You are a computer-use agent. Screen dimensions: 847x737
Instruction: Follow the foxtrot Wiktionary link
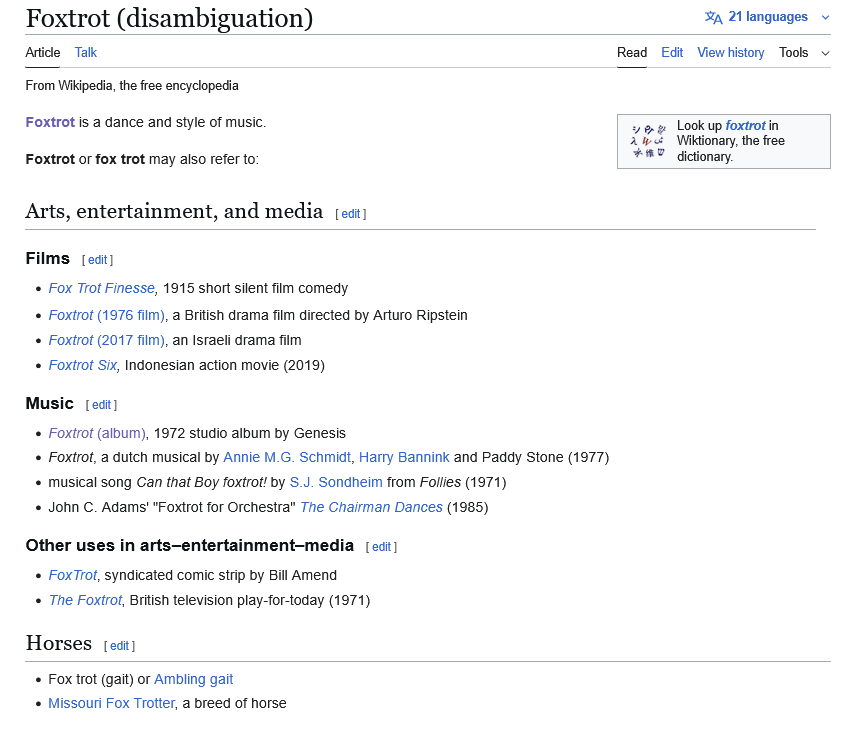click(x=745, y=125)
